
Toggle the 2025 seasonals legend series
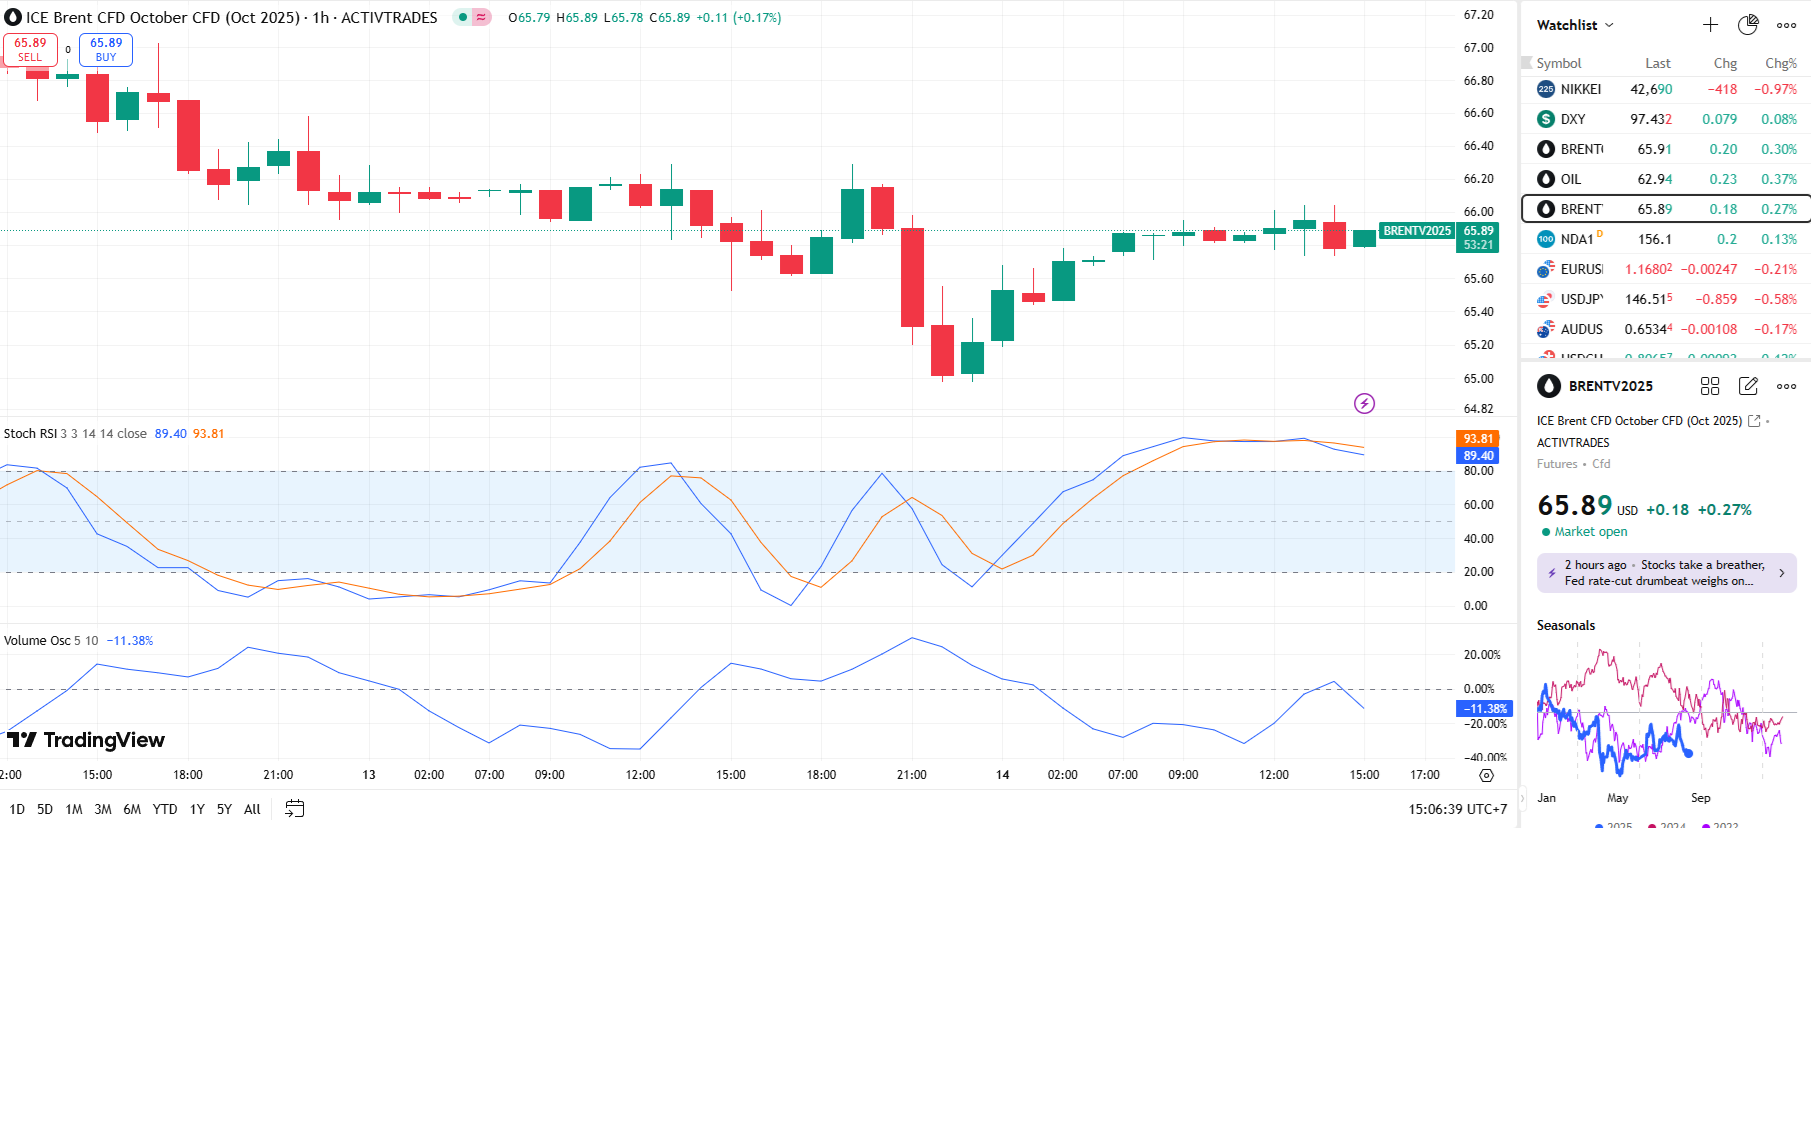click(1613, 826)
